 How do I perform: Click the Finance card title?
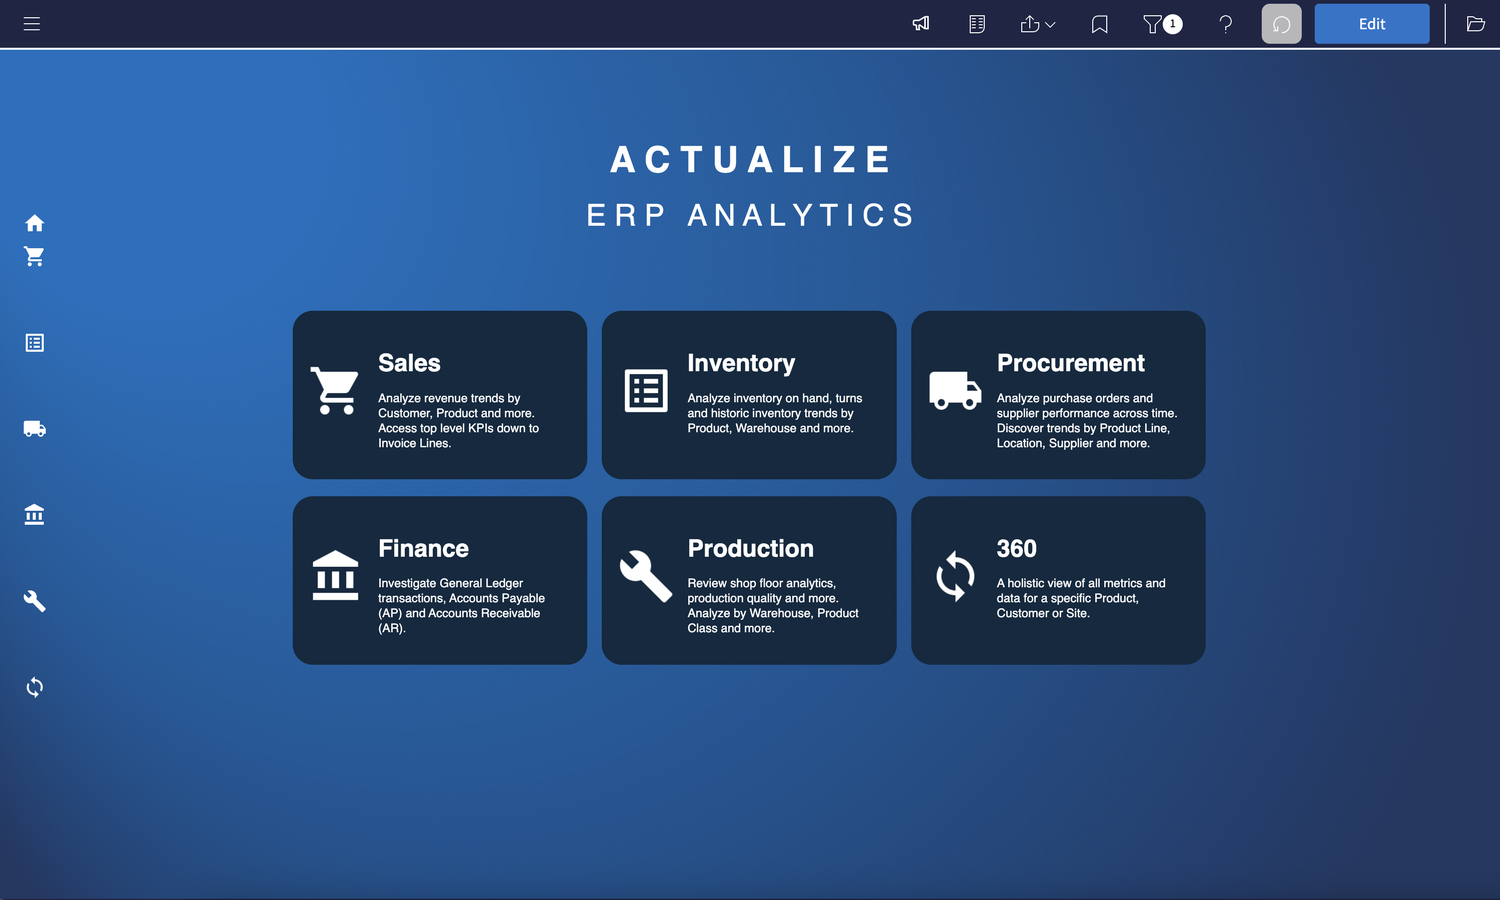click(x=423, y=548)
